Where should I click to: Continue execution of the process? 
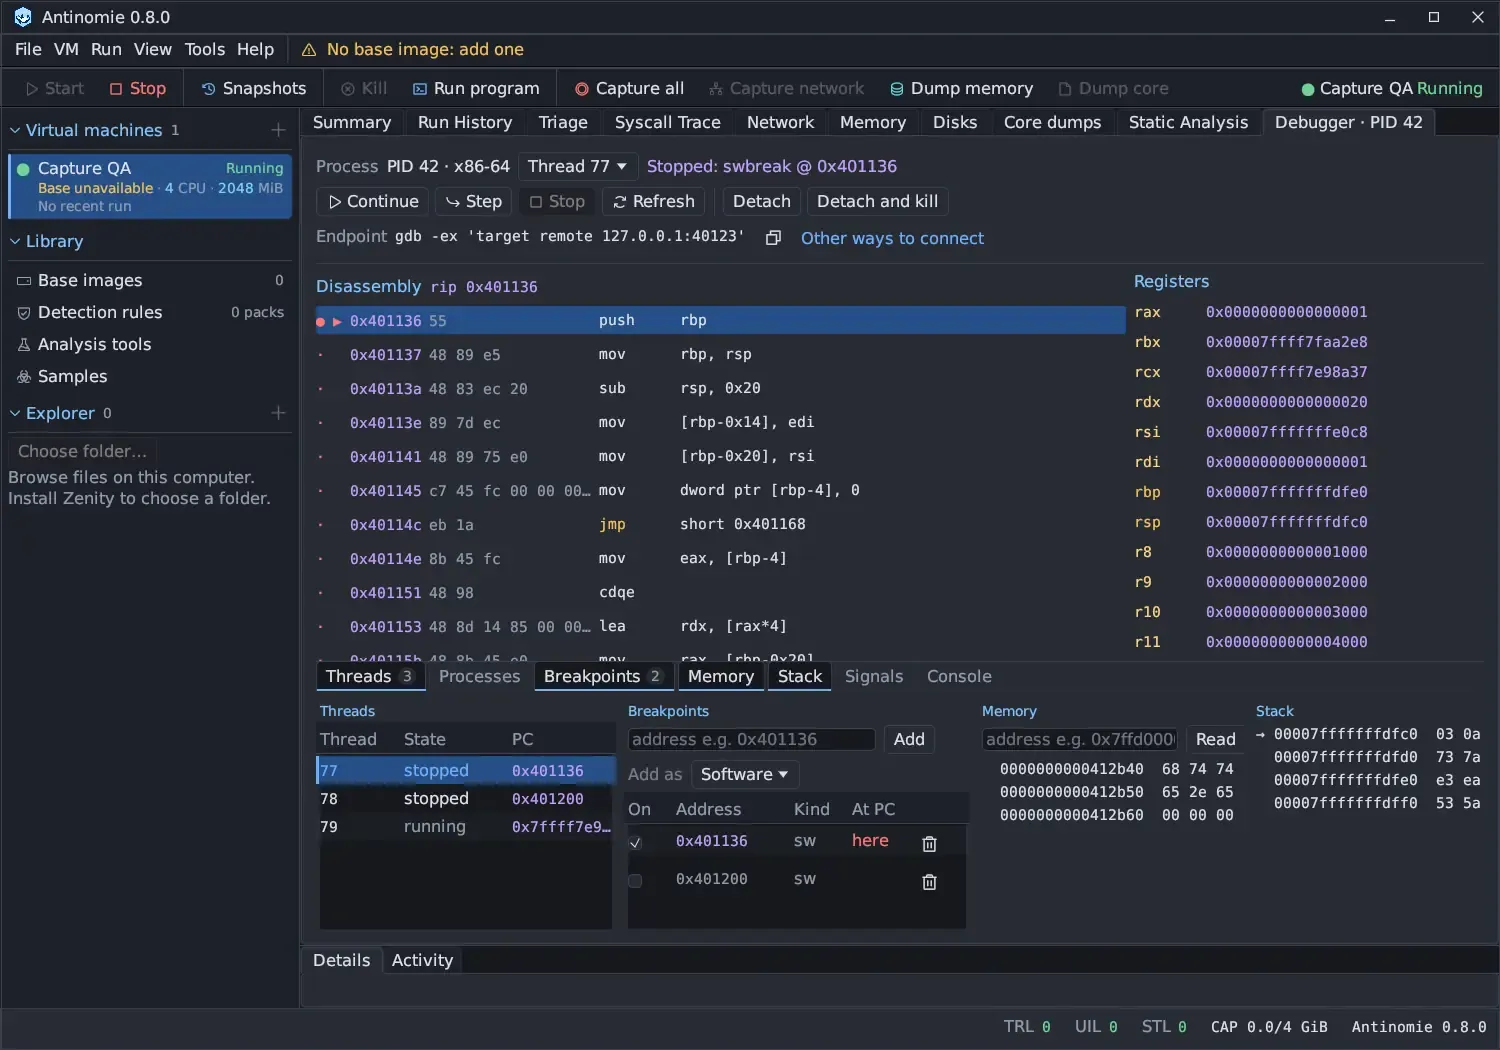(x=373, y=202)
